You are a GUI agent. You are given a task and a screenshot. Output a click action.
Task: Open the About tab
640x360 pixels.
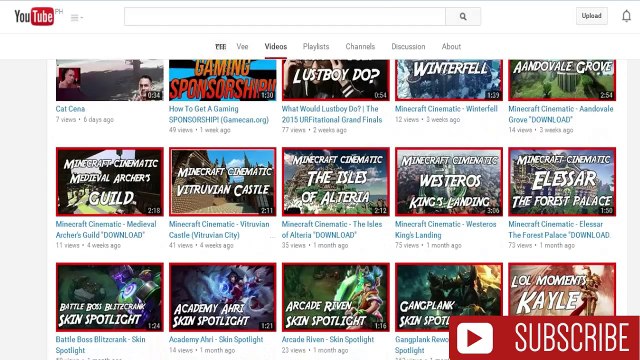[451, 47]
